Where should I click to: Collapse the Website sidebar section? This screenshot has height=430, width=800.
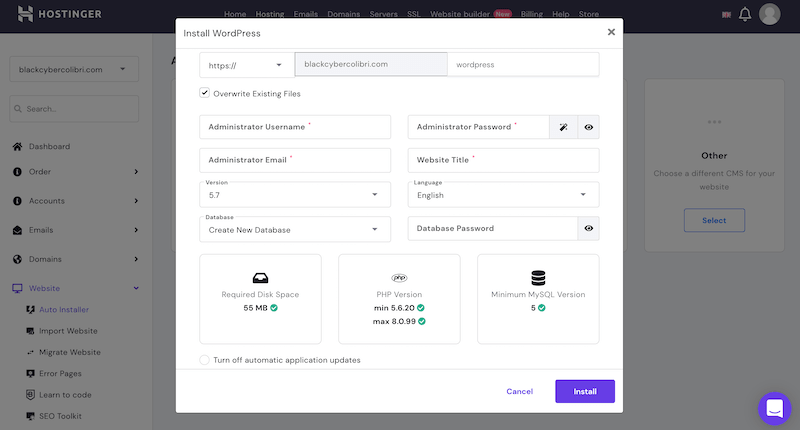136,288
